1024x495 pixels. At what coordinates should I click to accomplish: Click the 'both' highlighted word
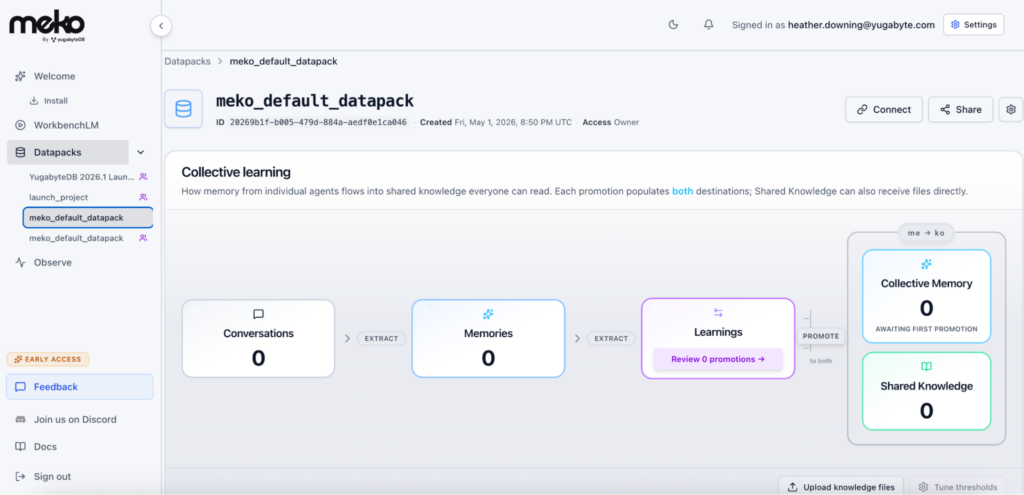tap(682, 192)
